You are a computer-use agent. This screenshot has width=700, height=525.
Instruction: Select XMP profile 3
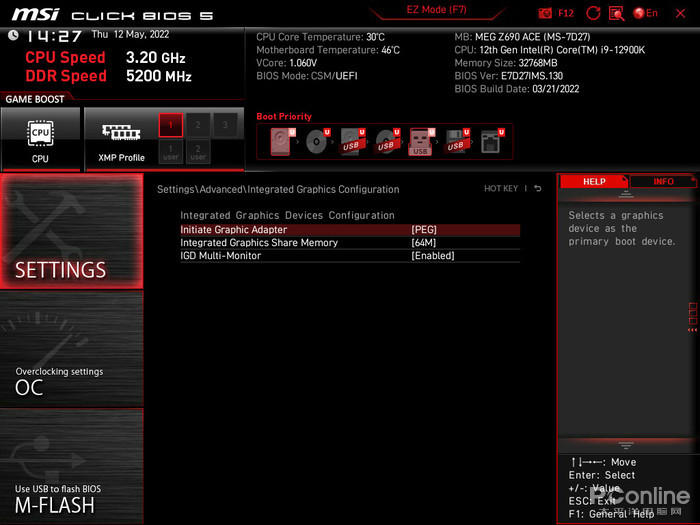225,125
